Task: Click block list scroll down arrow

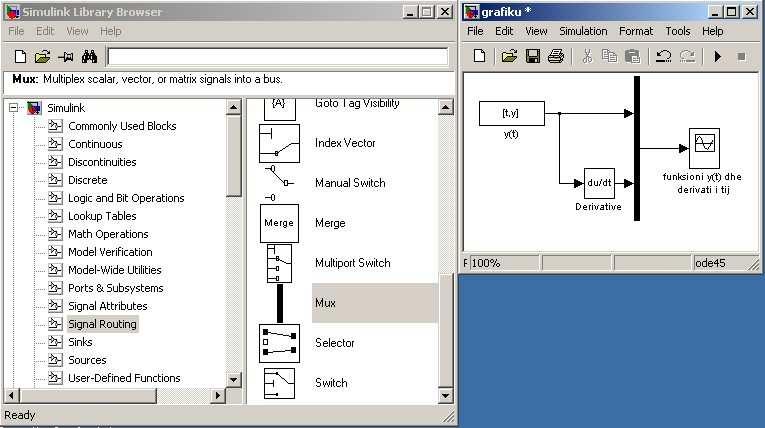Action: [445, 395]
